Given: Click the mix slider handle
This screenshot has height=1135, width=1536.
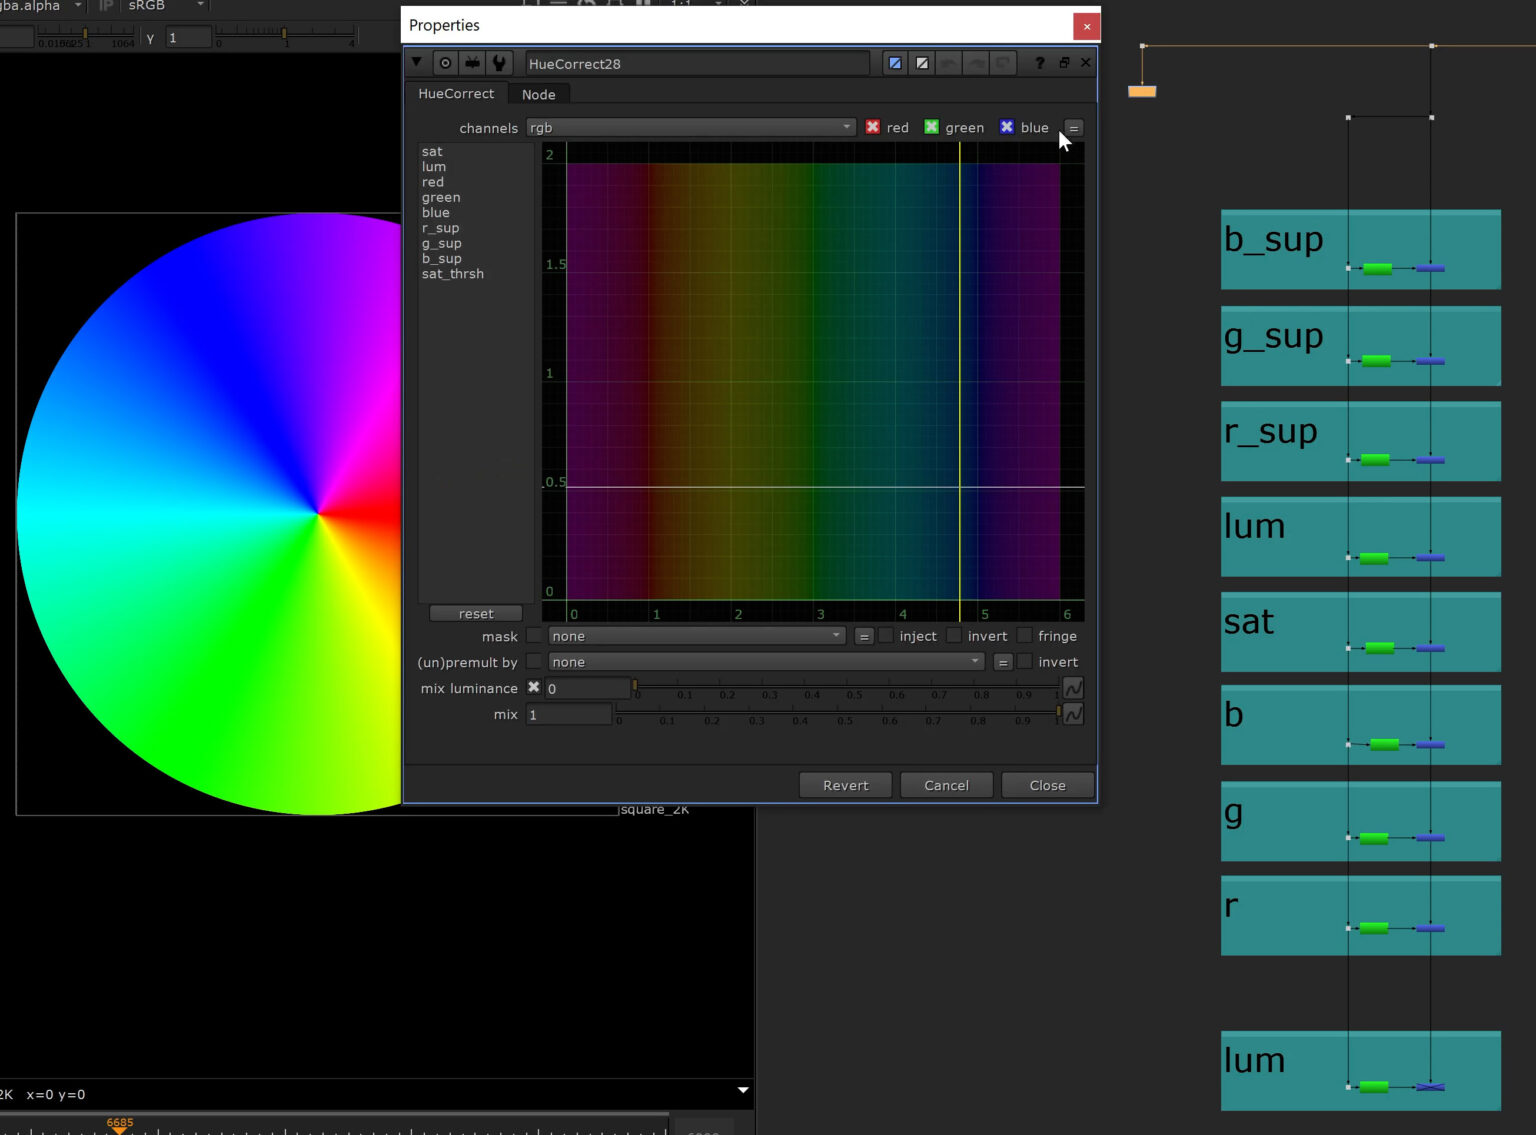Looking at the screenshot, I should pyautogui.click(x=1058, y=712).
